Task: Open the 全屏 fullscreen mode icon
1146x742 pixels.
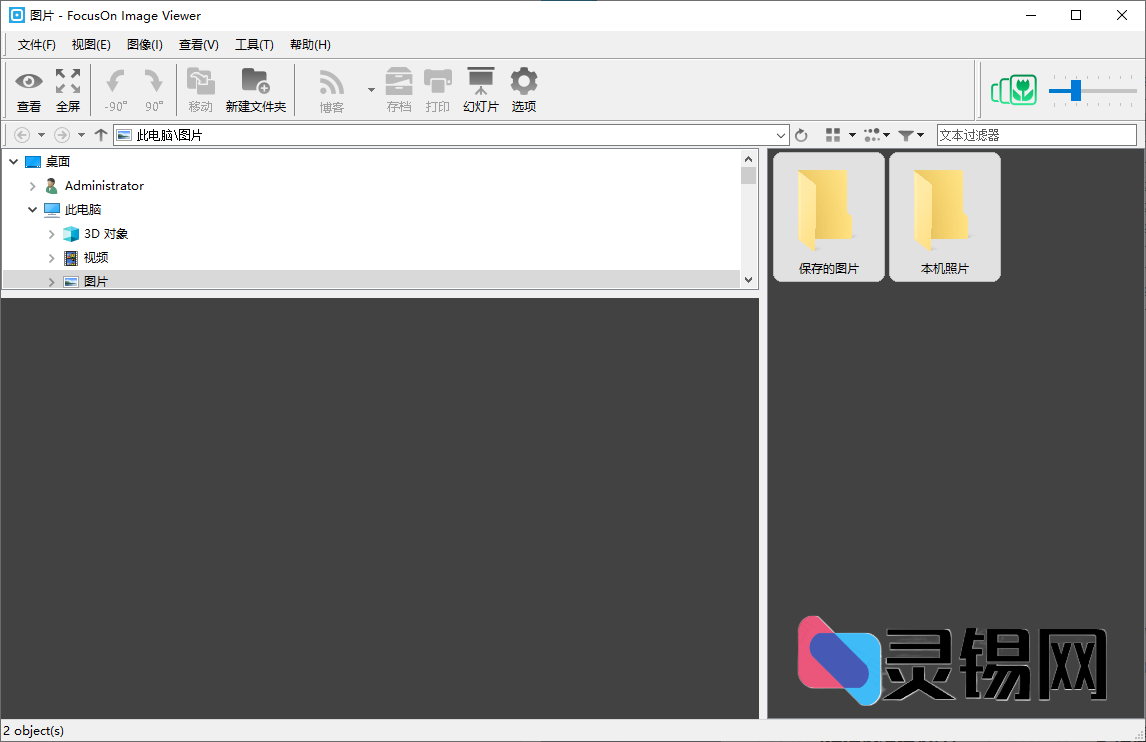Action: [68, 88]
